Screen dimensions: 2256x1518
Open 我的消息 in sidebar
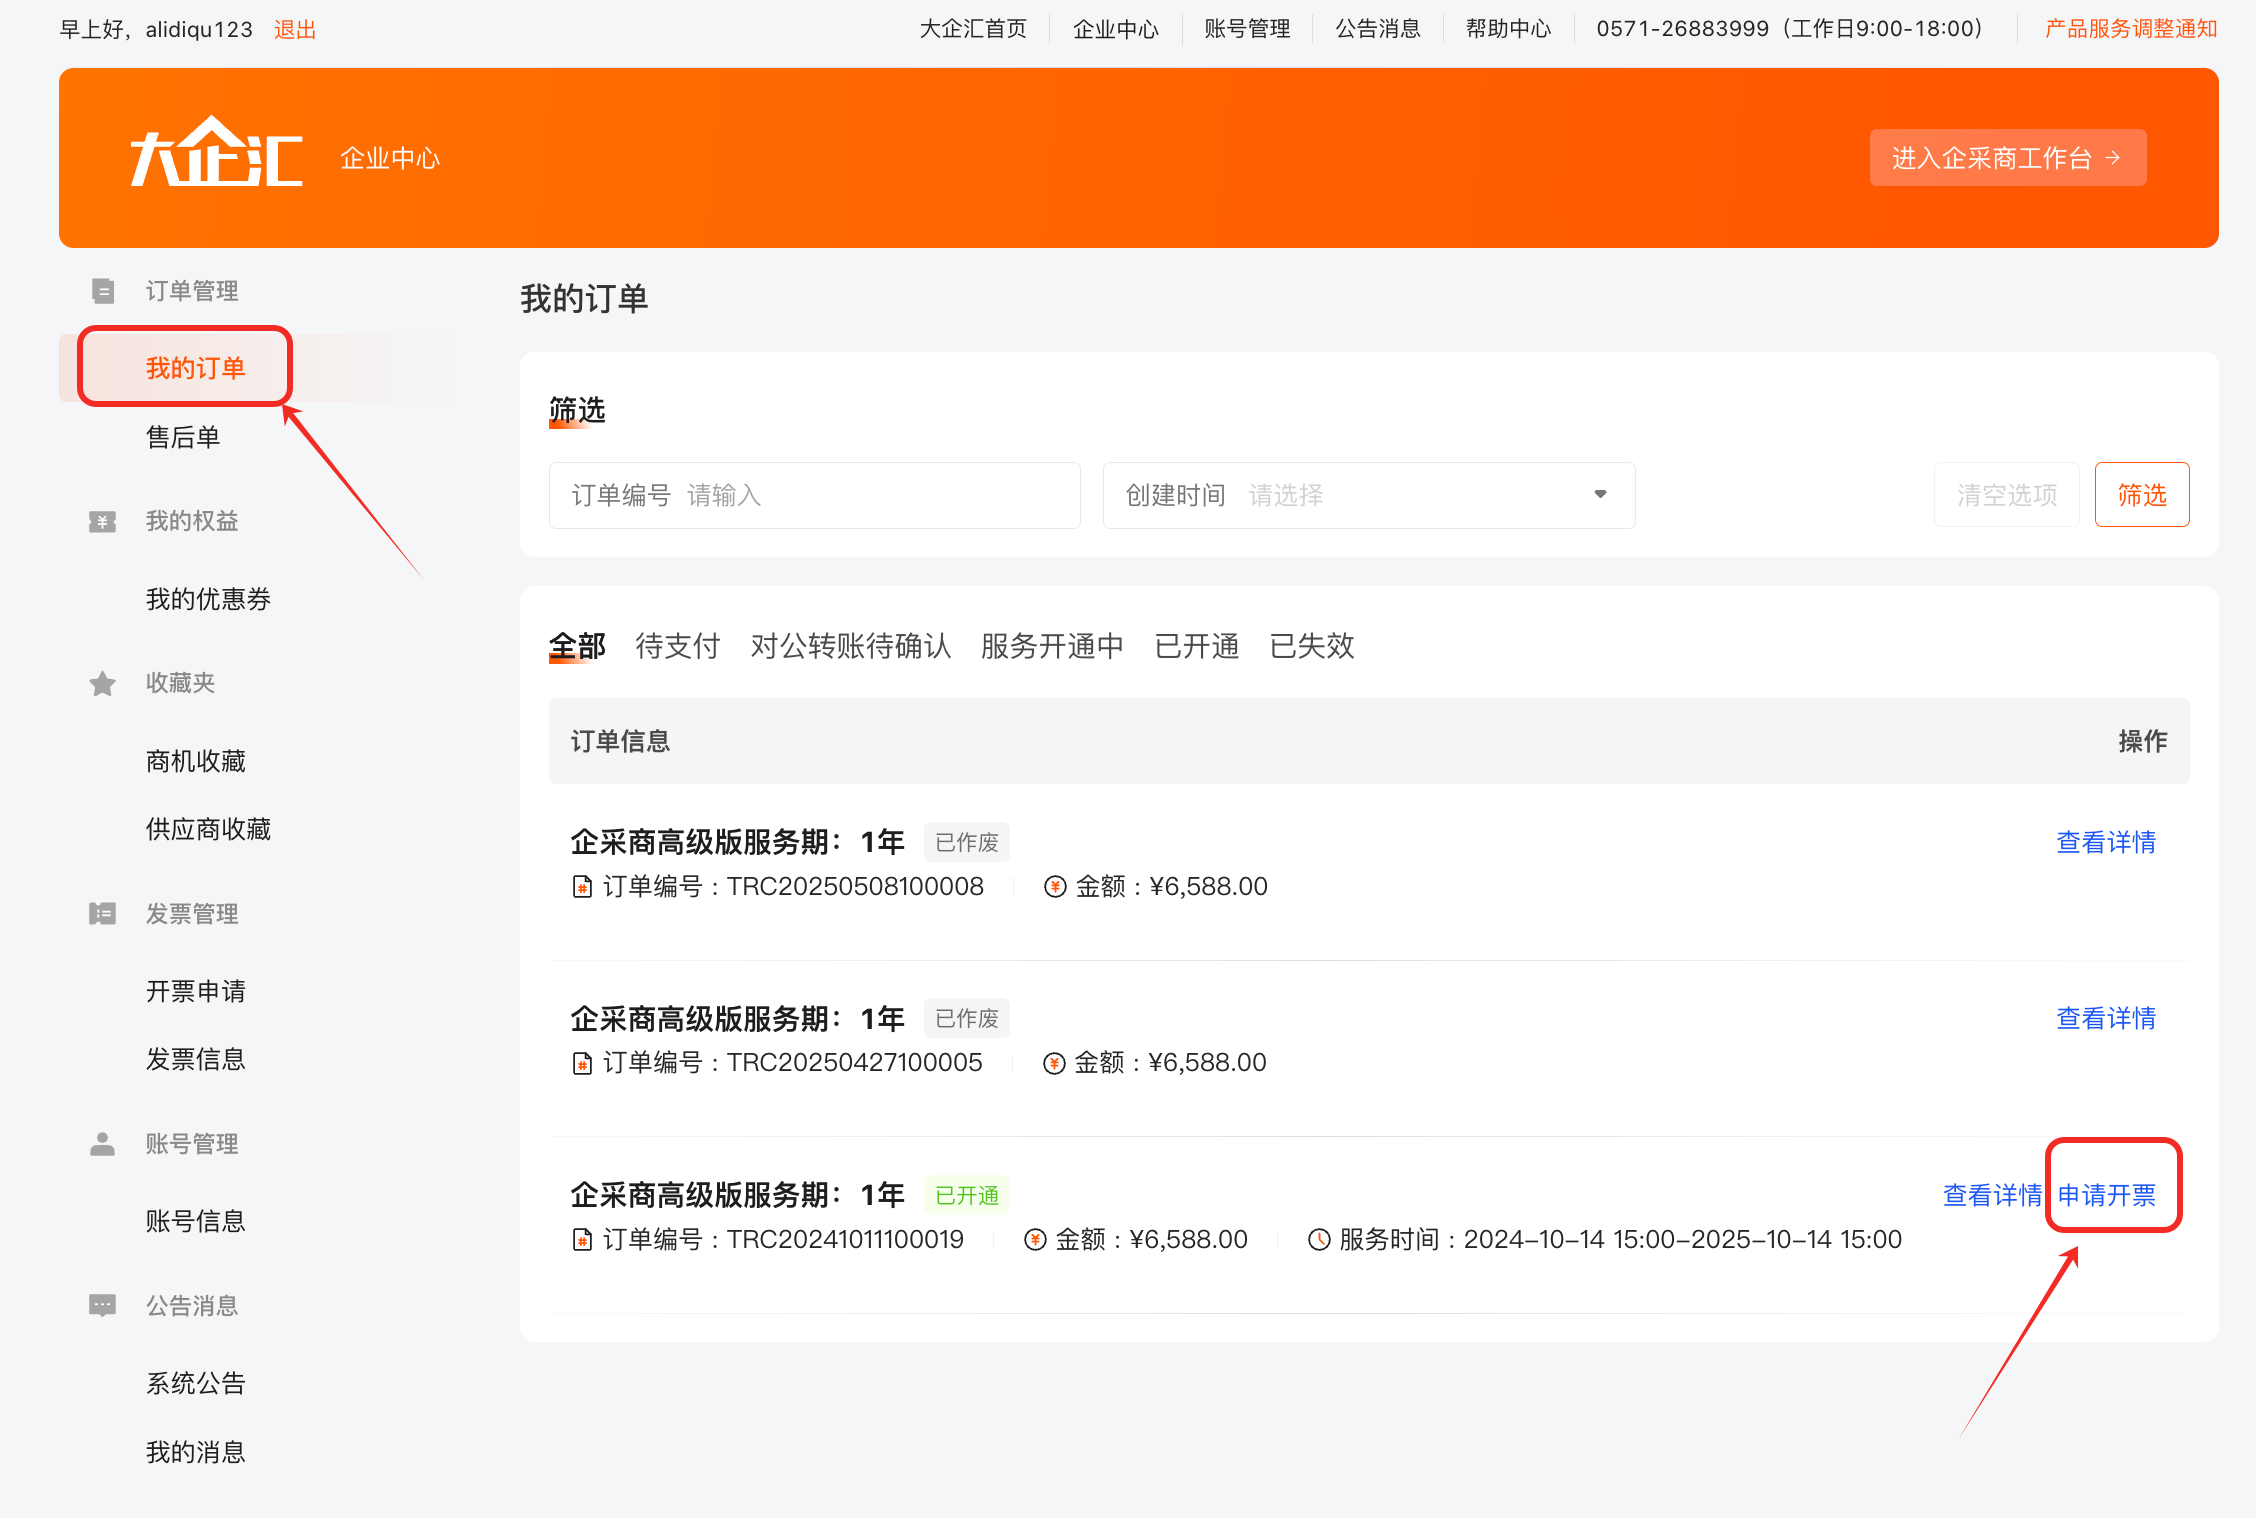coord(196,1452)
